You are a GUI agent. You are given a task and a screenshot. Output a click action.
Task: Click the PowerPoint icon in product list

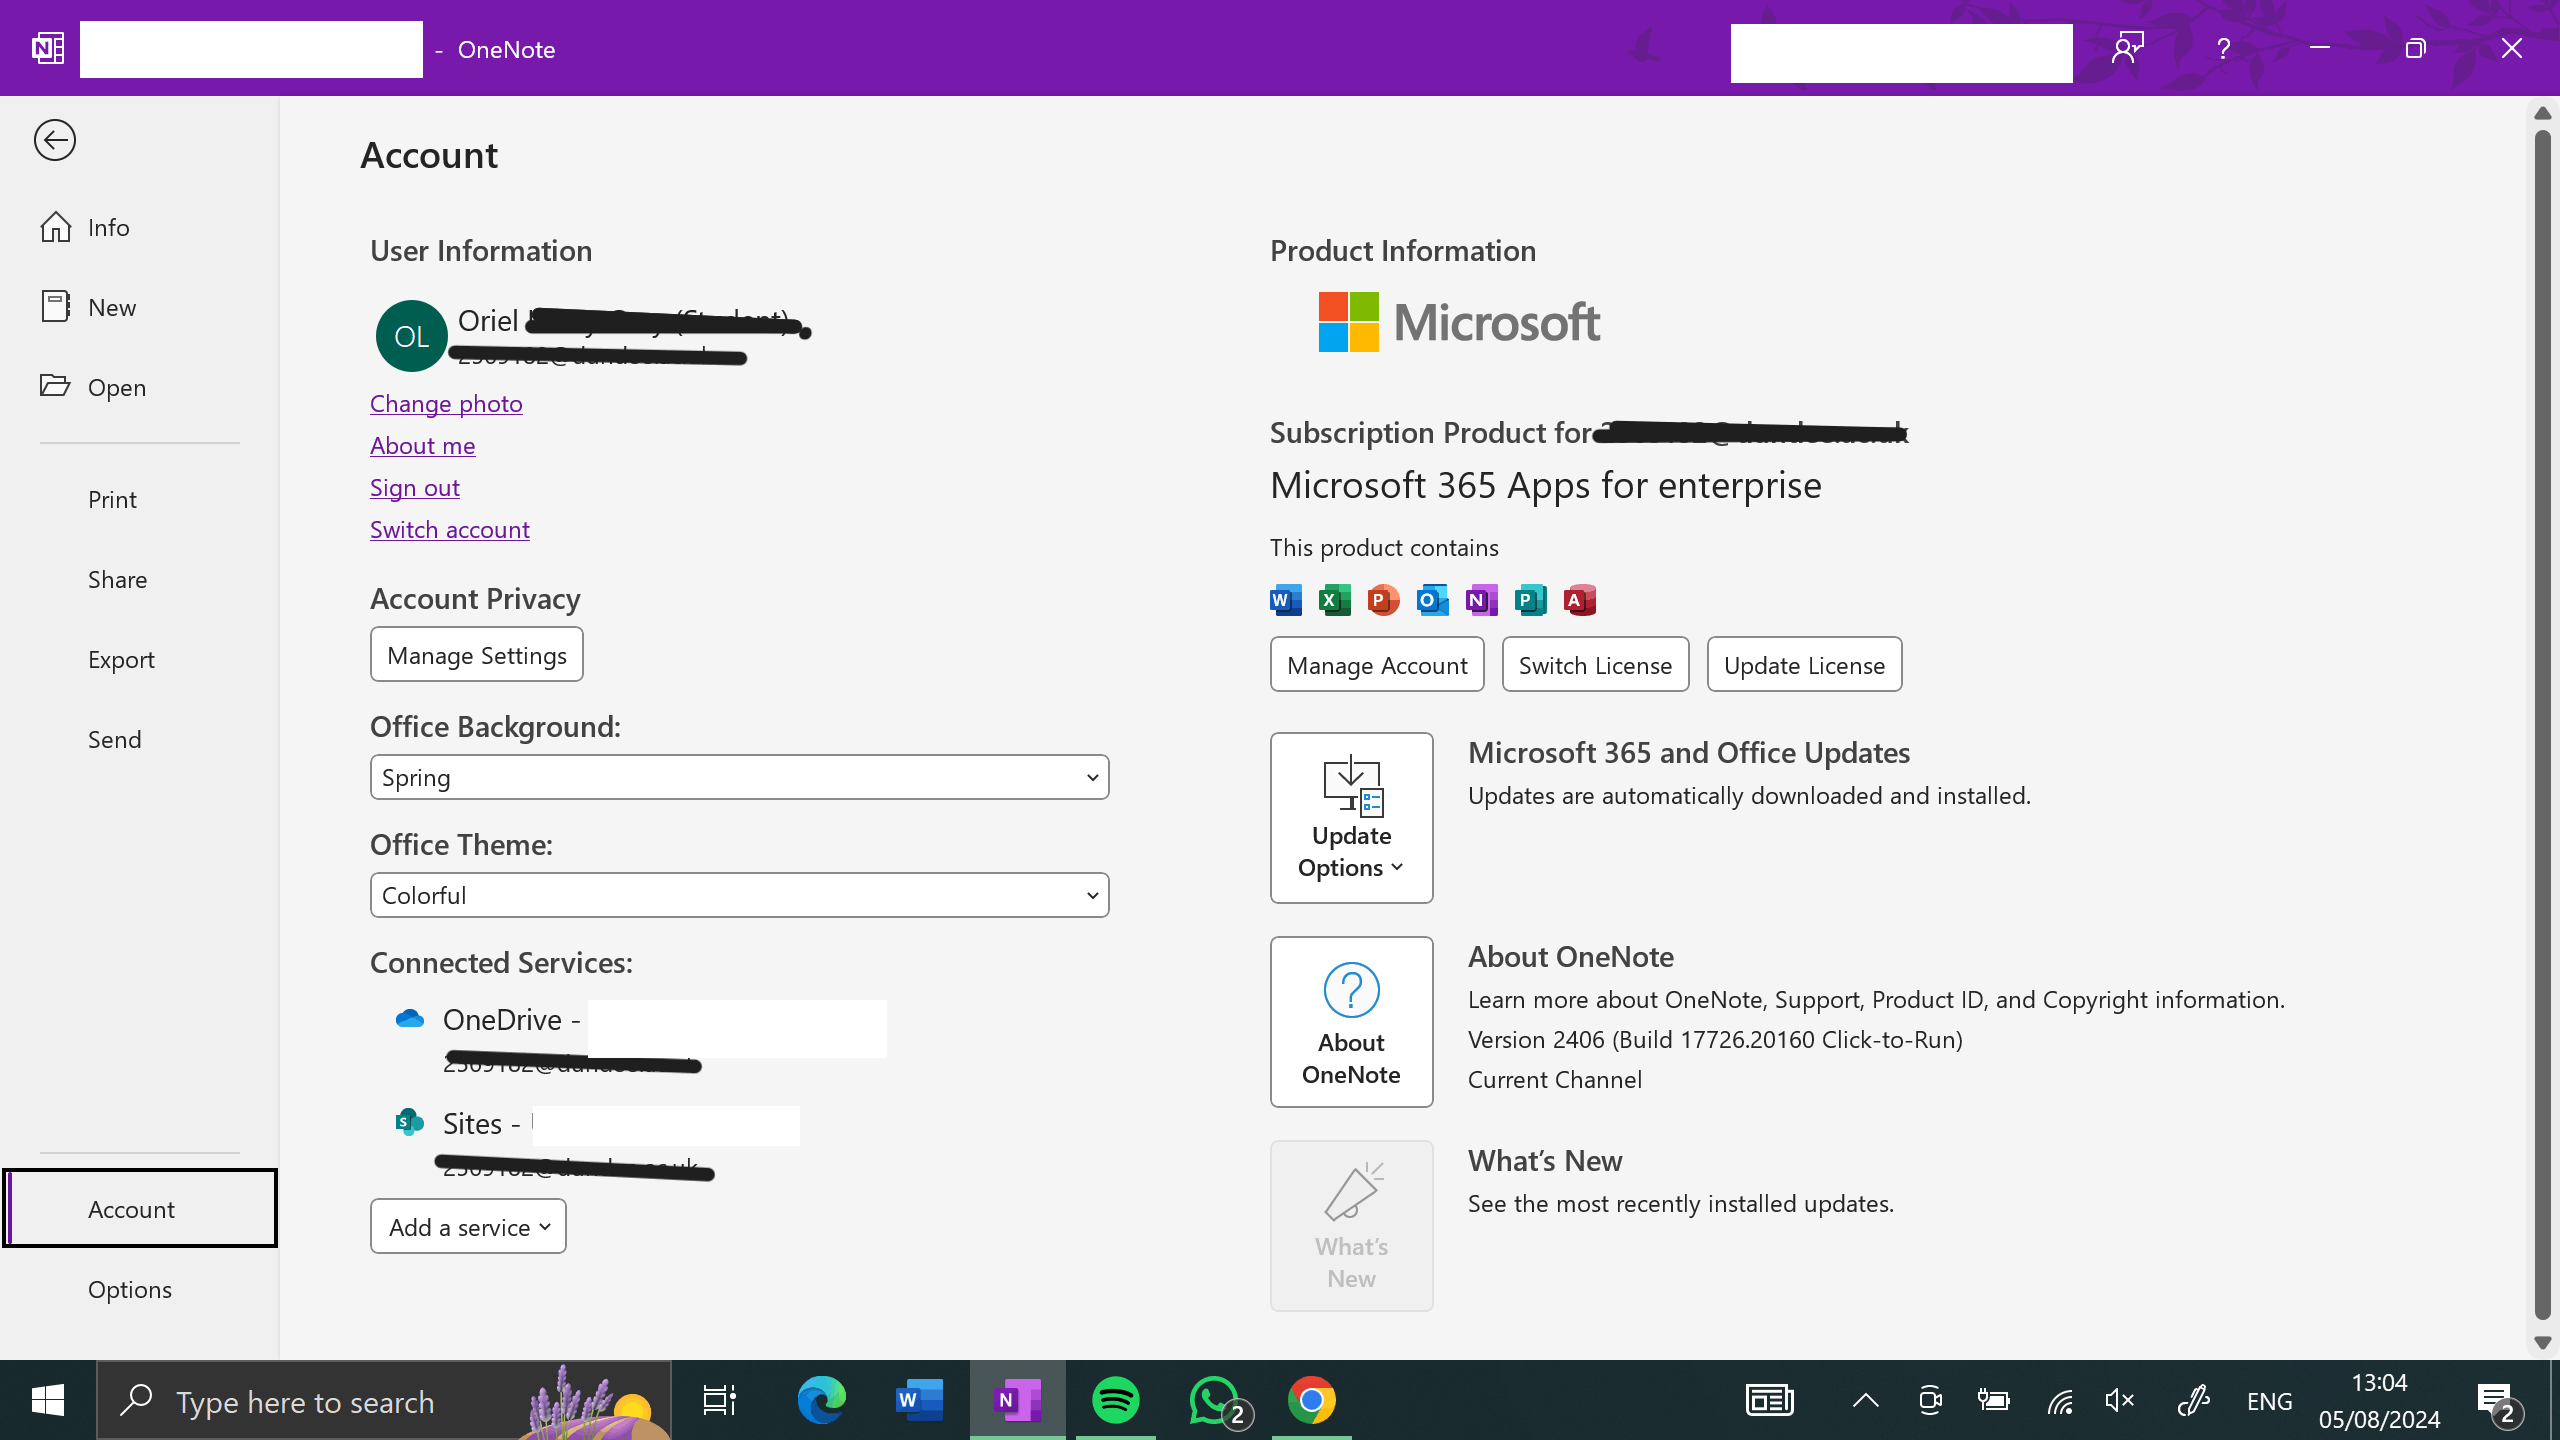point(1384,600)
